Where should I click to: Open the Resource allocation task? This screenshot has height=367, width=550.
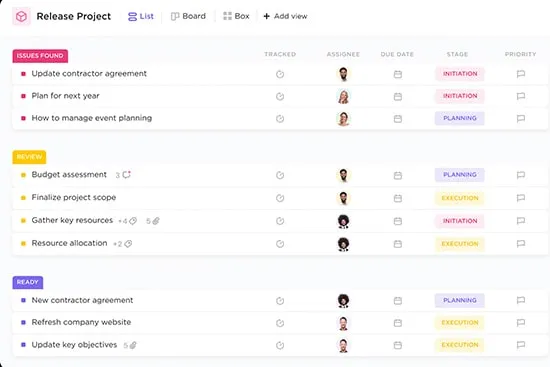(x=69, y=243)
